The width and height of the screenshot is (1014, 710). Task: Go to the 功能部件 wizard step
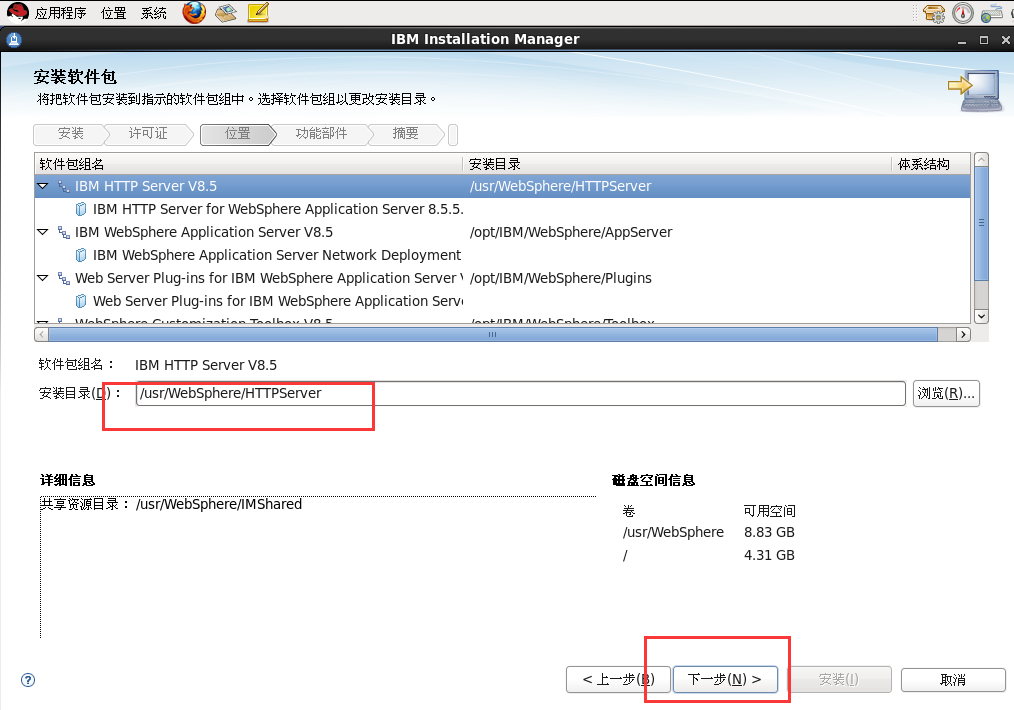click(321, 134)
